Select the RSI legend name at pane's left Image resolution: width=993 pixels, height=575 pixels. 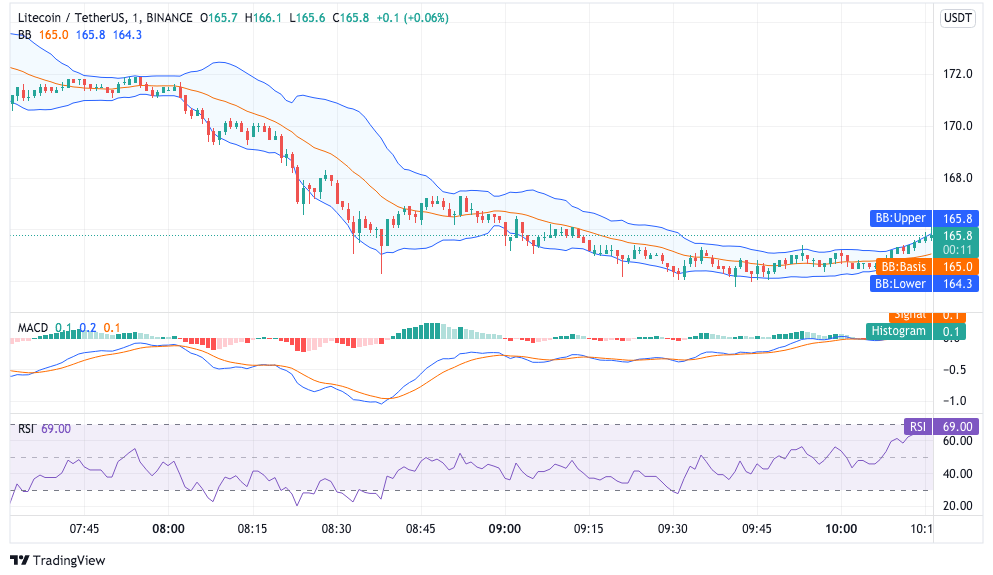click(x=26, y=428)
